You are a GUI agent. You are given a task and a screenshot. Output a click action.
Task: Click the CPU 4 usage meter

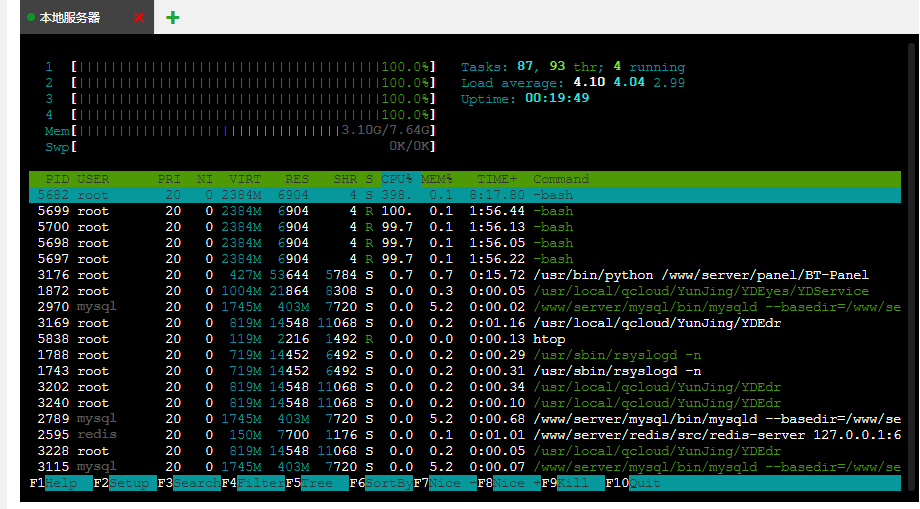(x=241, y=114)
